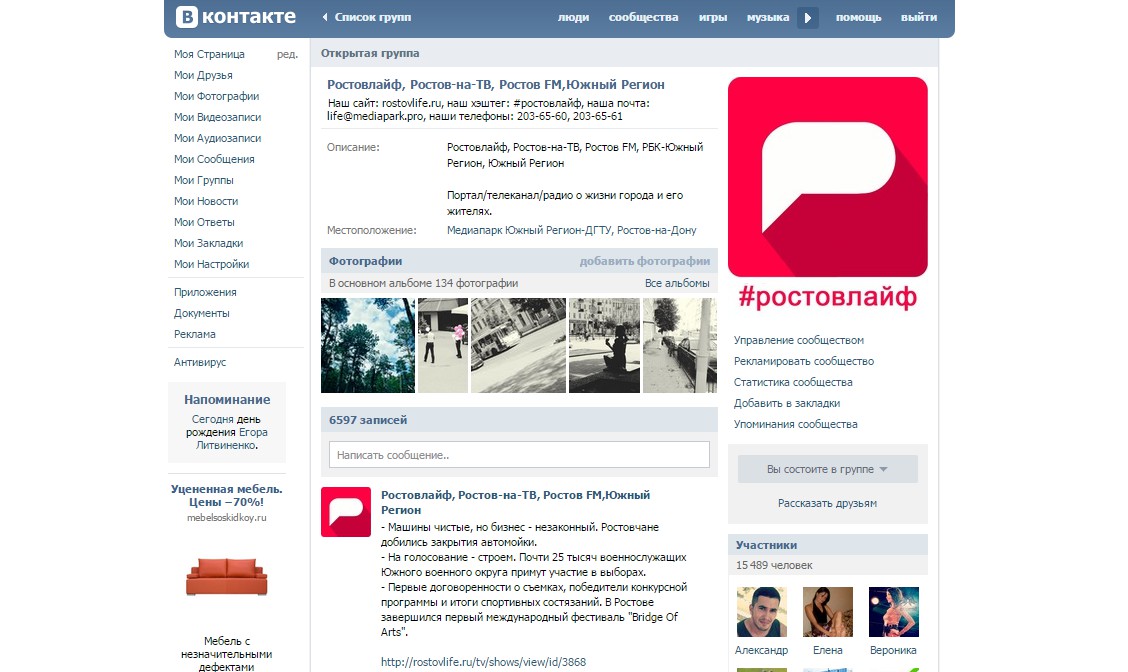Open the tilted street tram photo
The height and width of the screenshot is (672, 1128).
point(519,345)
